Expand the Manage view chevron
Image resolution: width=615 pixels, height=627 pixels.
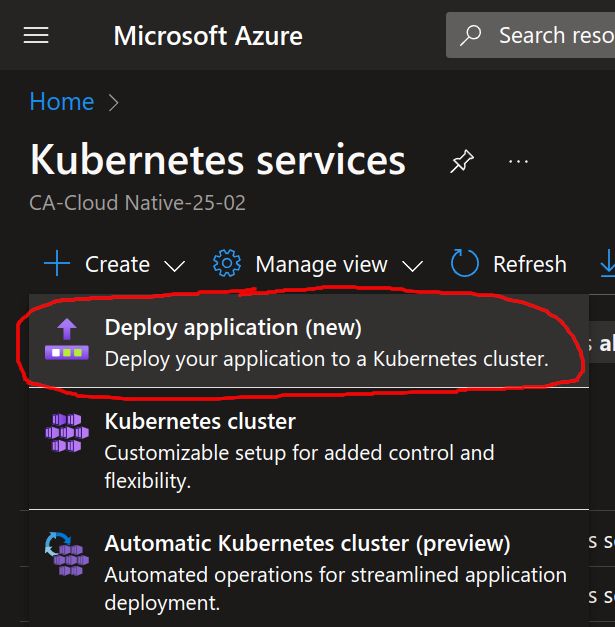click(413, 266)
